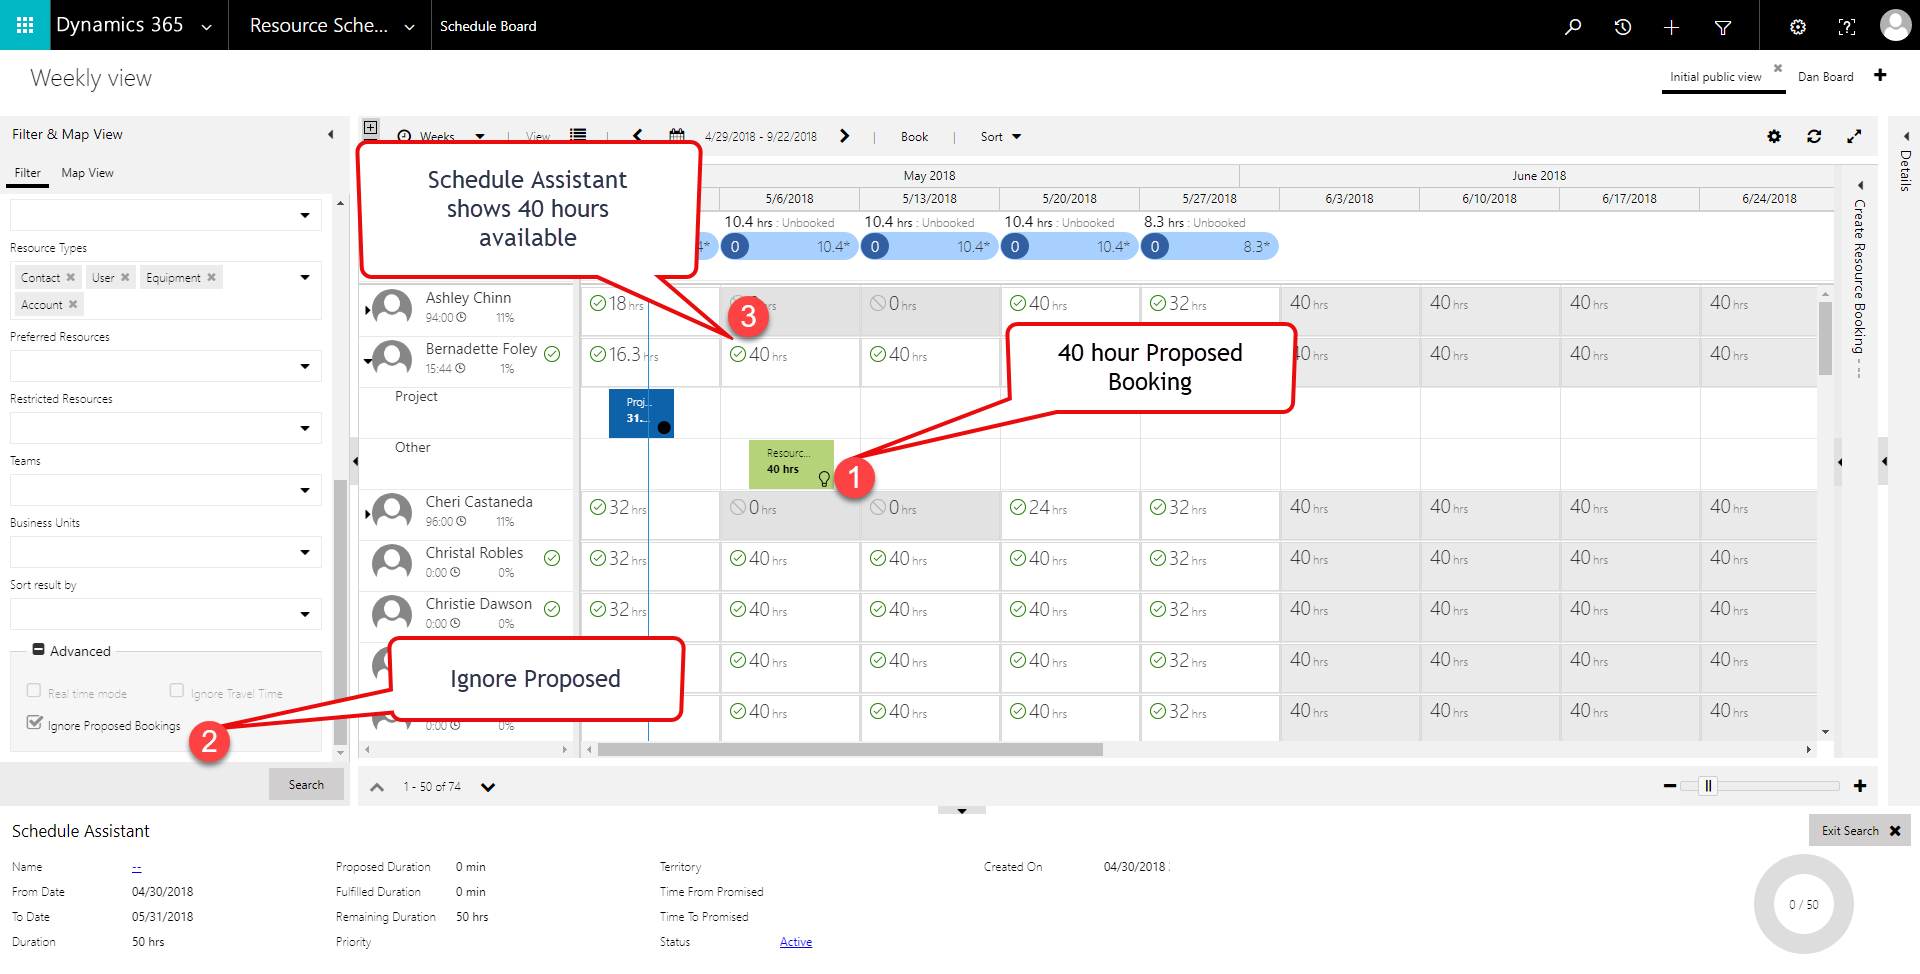Refresh the schedule board
Image resolution: width=1920 pixels, height=974 pixels.
pyautogui.click(x=1815, y=136)
